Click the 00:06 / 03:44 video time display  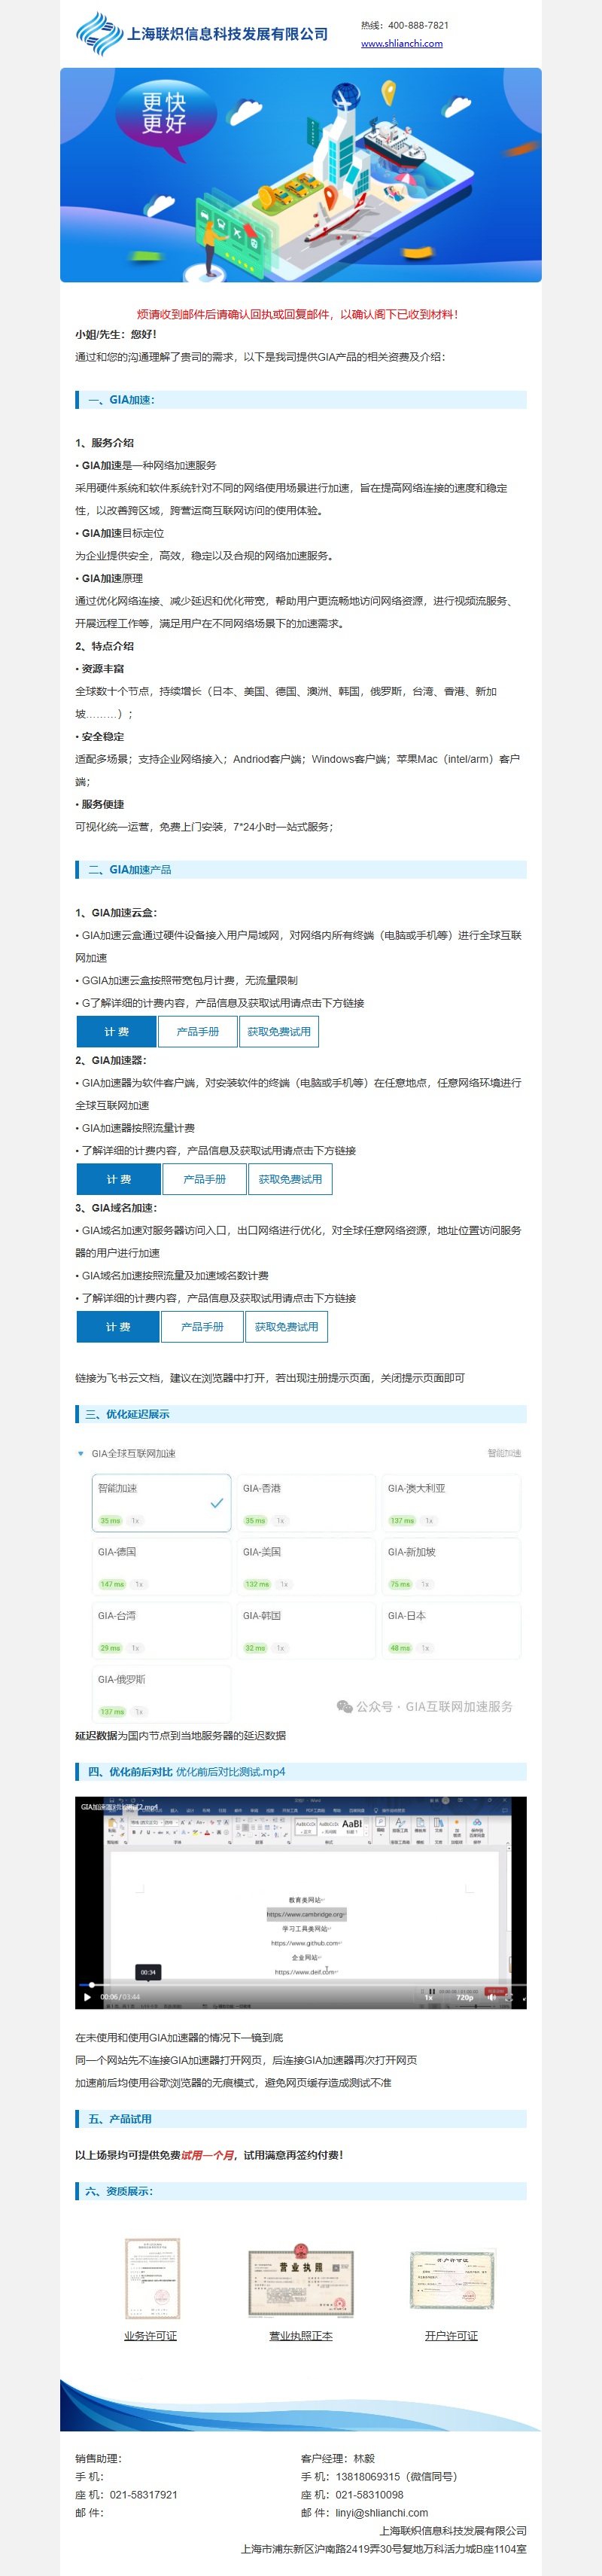(120, 1997)
